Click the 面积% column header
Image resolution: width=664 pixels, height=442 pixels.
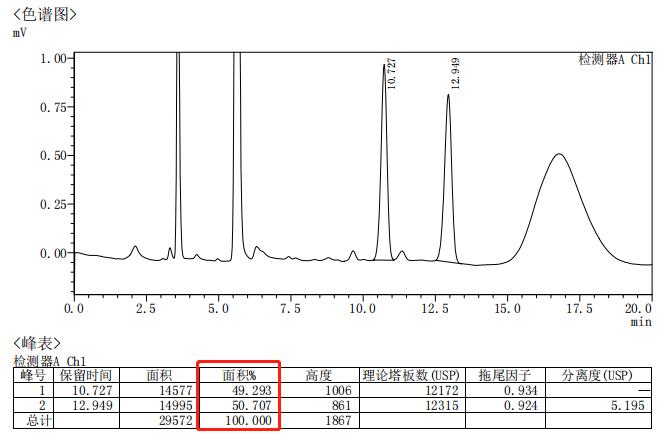pos(239,375)
